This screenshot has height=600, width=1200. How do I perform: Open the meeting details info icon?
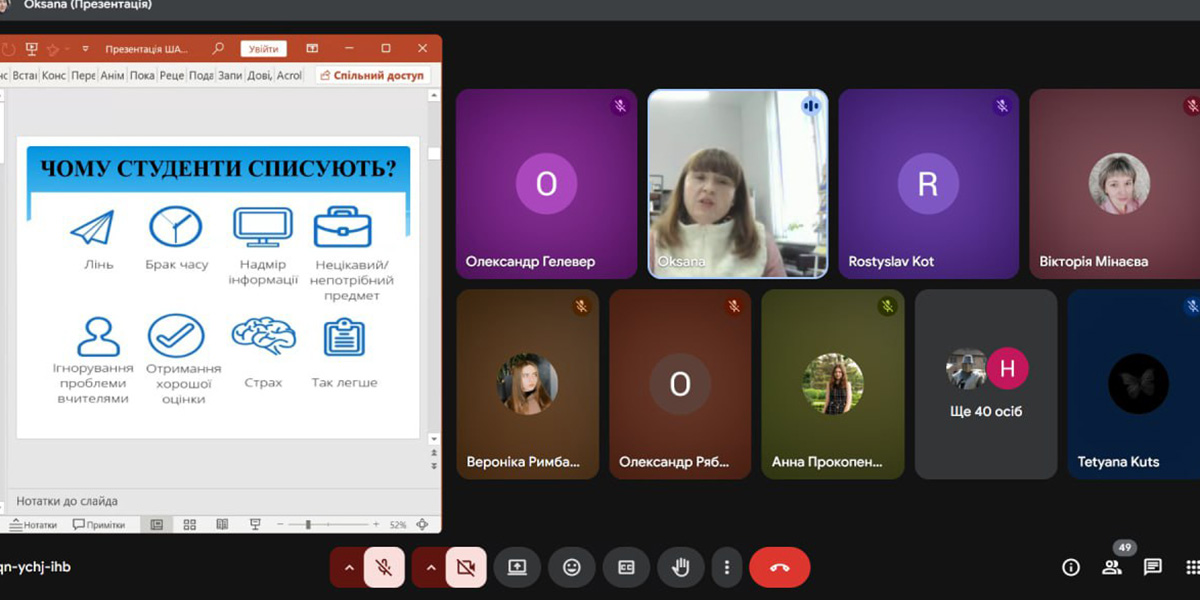(x=1071, y=567)
